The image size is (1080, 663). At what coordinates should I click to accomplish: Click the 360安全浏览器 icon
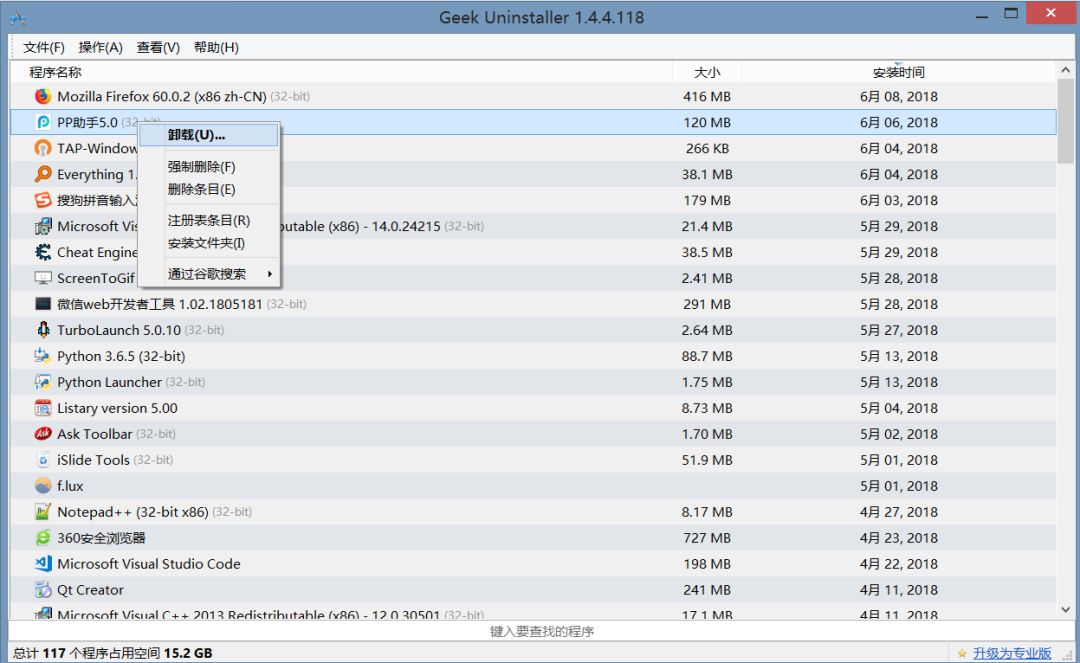coord(42,538)
